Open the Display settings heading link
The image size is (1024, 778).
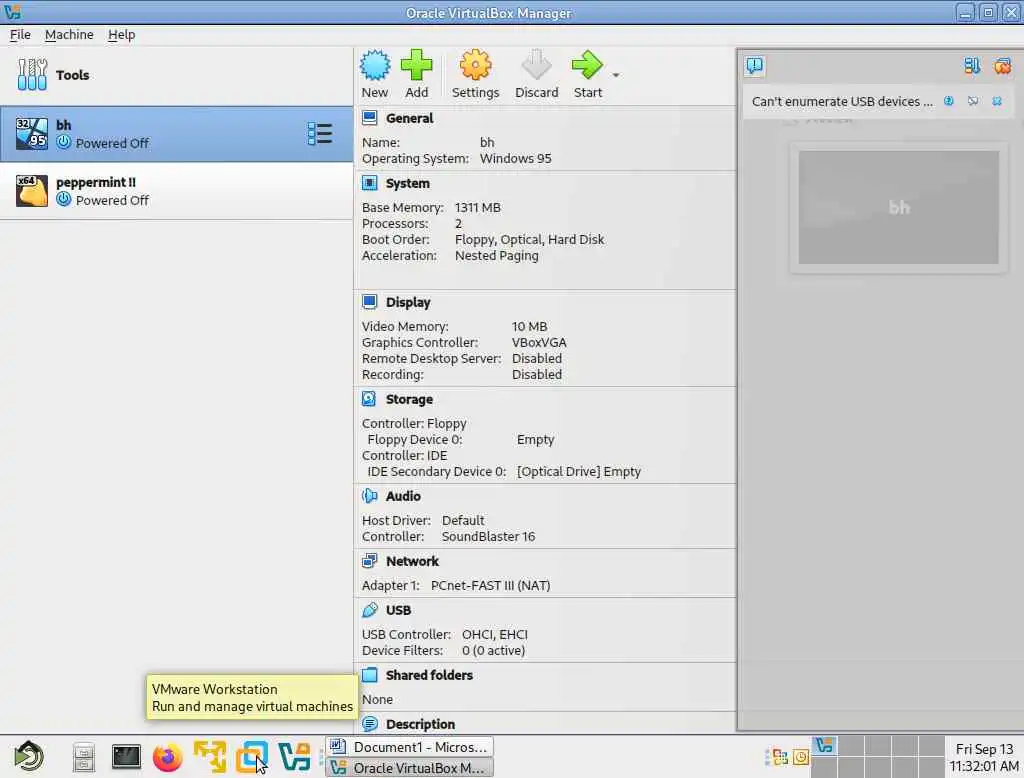(408, 302)
